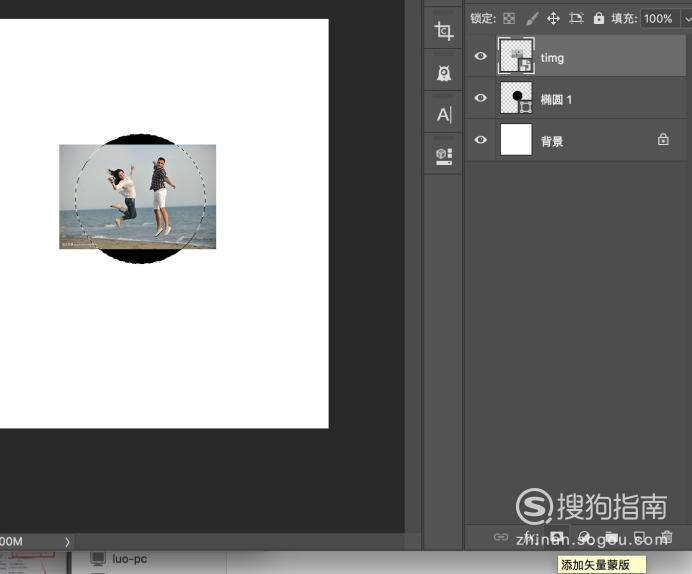Hide the 背景 layer
The width and height of the screenshot is (692, 574).
[x=481, y=140]
